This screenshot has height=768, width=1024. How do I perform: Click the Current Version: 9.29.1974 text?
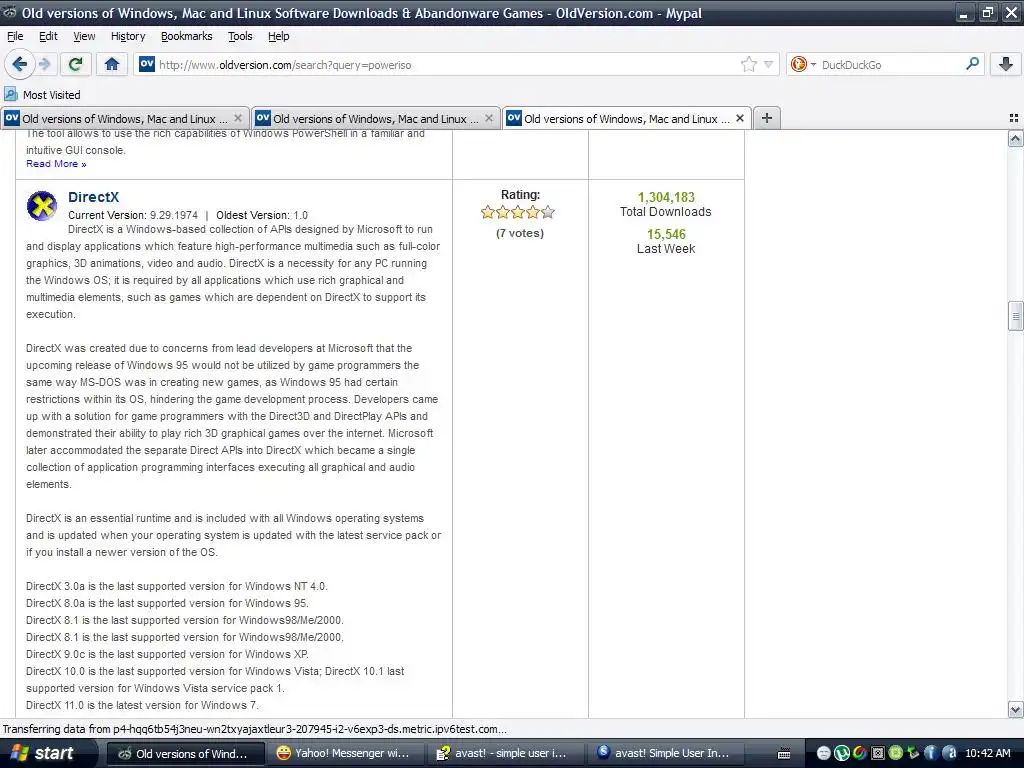click(x=133, y=216)
